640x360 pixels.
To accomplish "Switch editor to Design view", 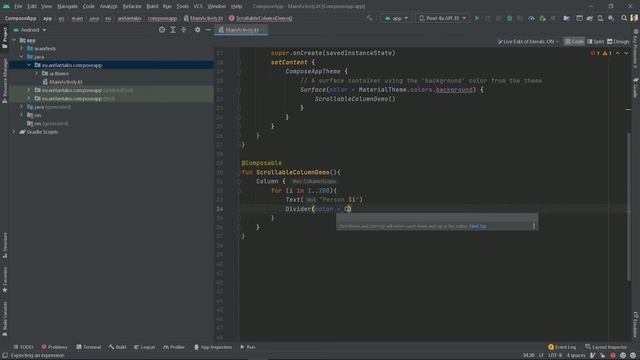I will pos(618,42).
